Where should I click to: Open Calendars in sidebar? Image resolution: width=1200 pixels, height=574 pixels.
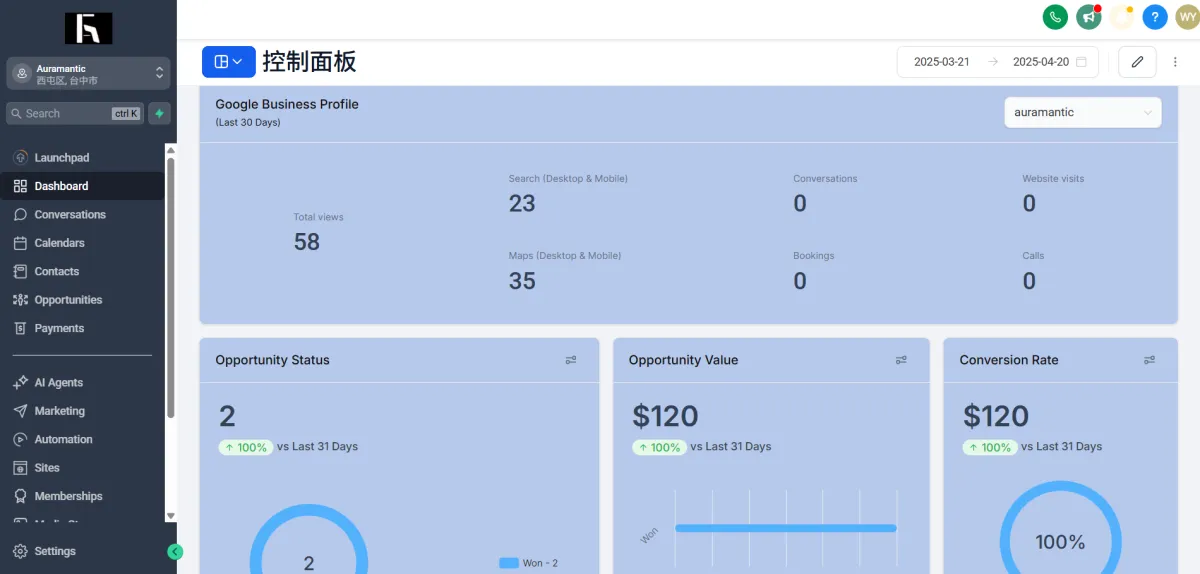pyautogui.click(x=59, y=243)
